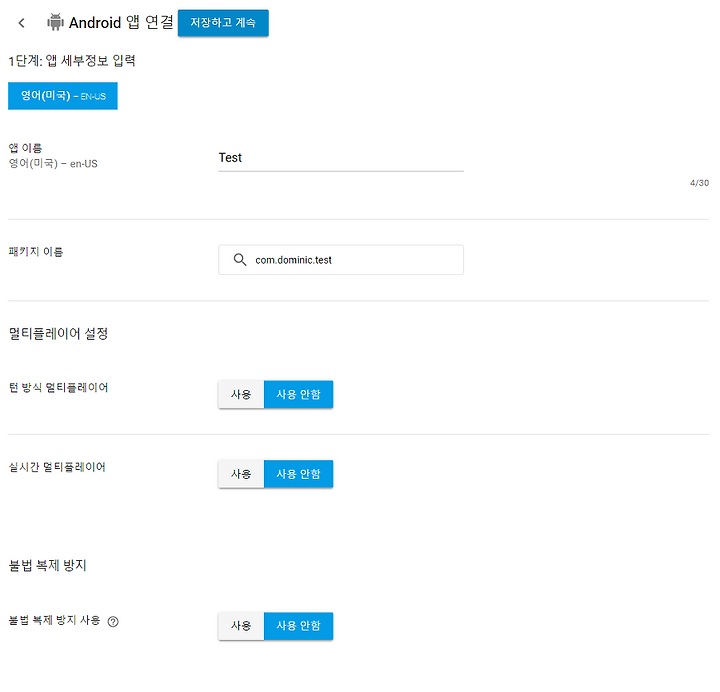Enable 턴 방식 멀티플레이어 with 사용
The image size is (720, 692).
(241, 394)
